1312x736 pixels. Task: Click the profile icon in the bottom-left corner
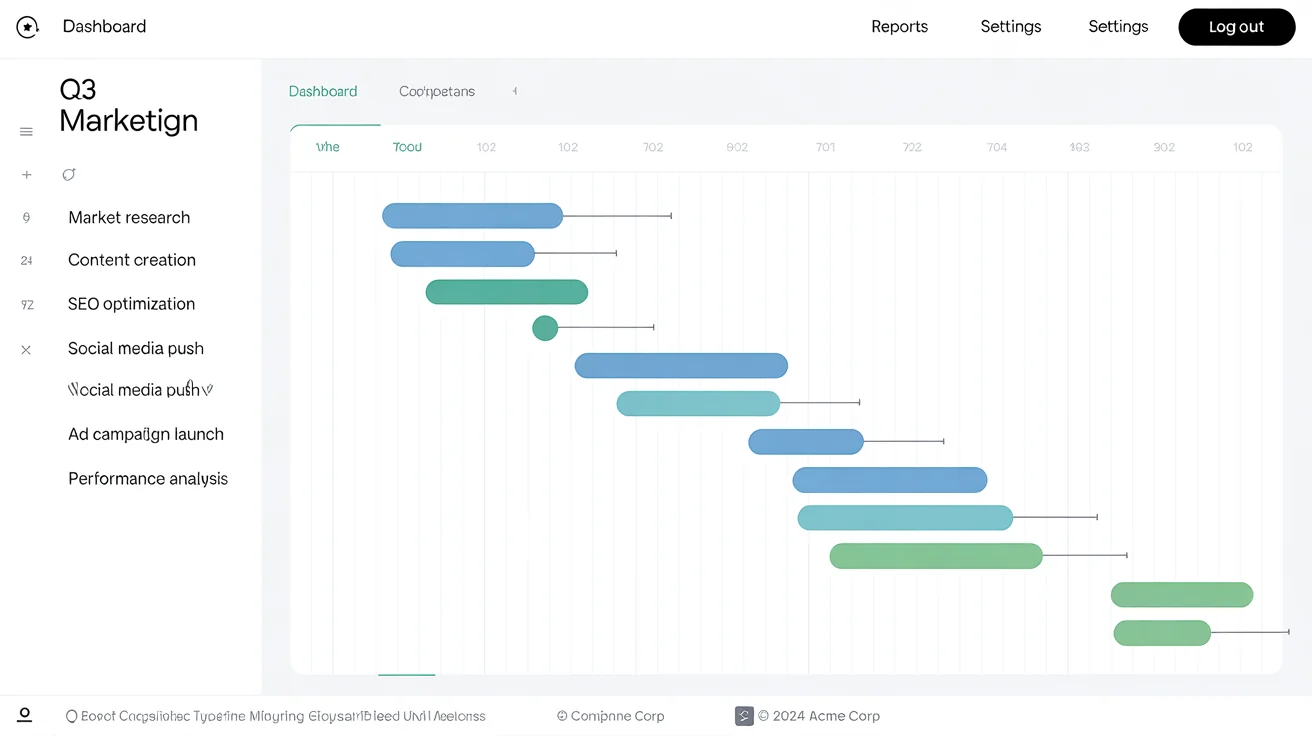coord(24,714)
